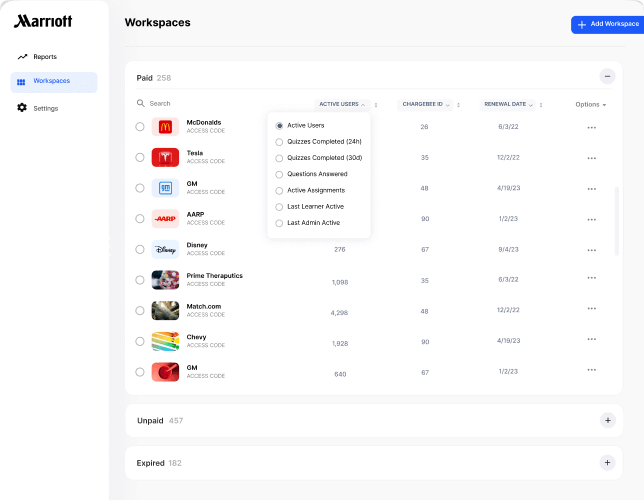This screenshot has width=644, height=500.
Task: Choose Questions Answered from column menu
Action: tap(279, 174)
